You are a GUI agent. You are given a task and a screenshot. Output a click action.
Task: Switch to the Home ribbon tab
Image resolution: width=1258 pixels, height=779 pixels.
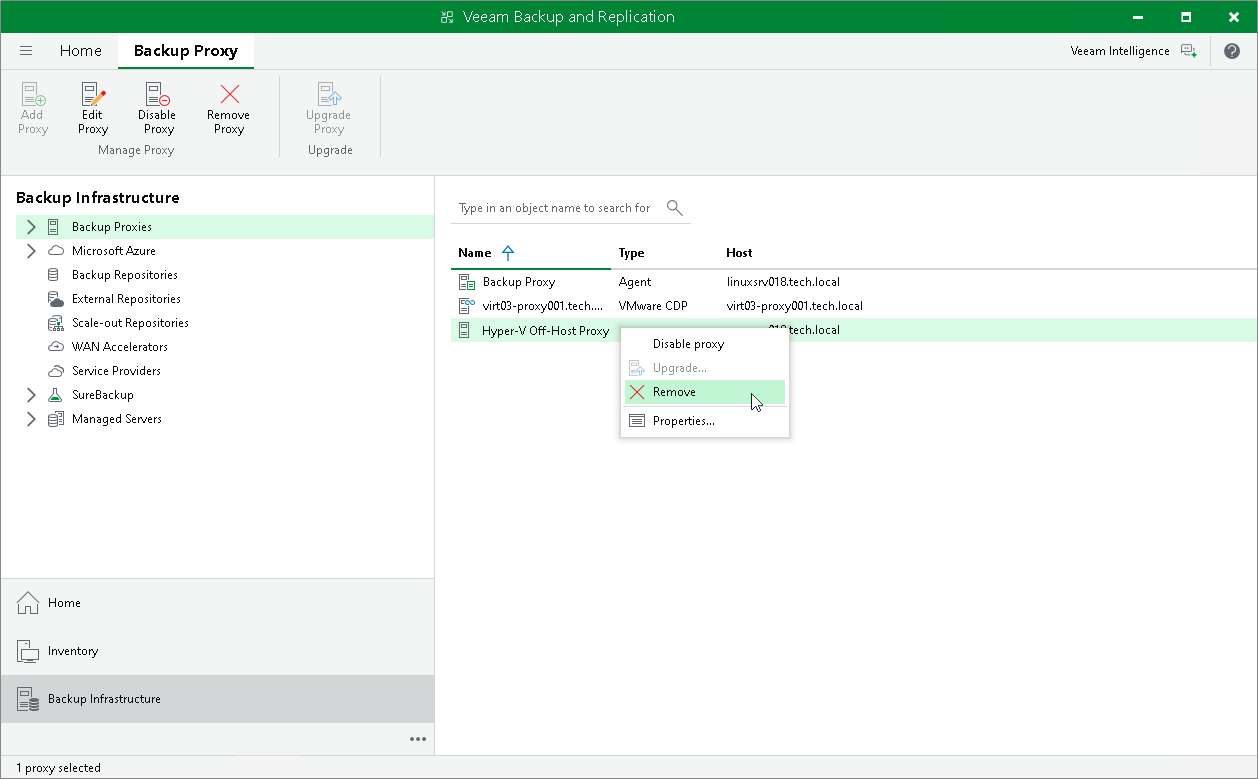pos(80,51)
